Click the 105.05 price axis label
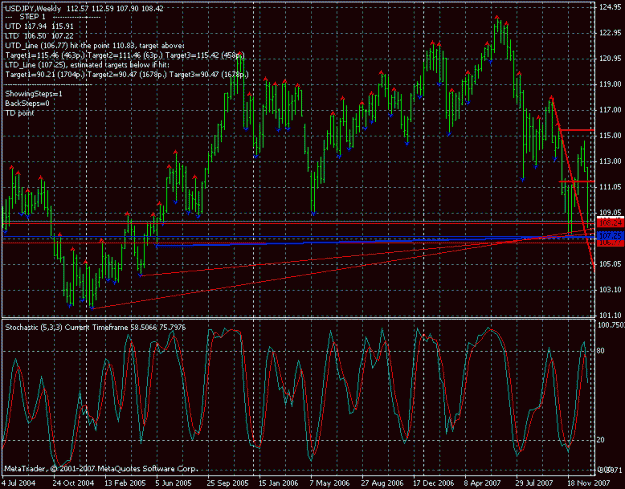 click(x=610, y=264)
